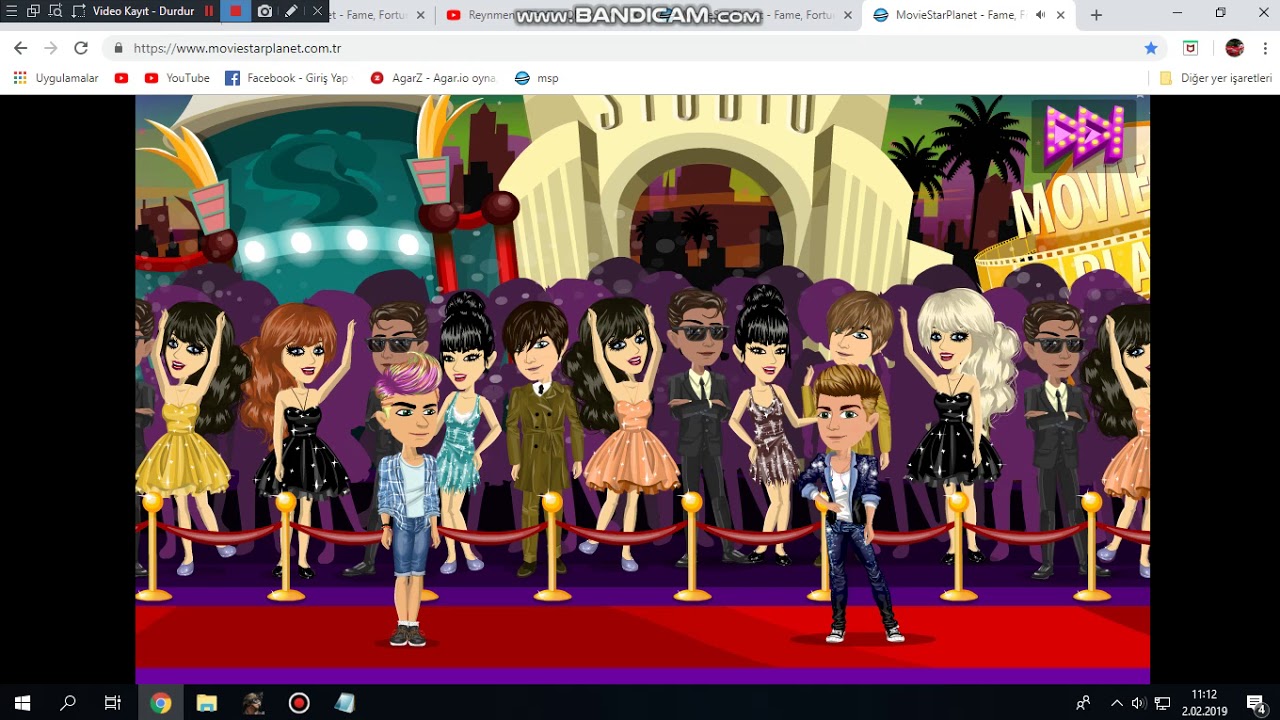The height and width of the screenshot is (720, 1280).
Task: Switch to Chrome on the taskbar
Action: coord(161,703)
